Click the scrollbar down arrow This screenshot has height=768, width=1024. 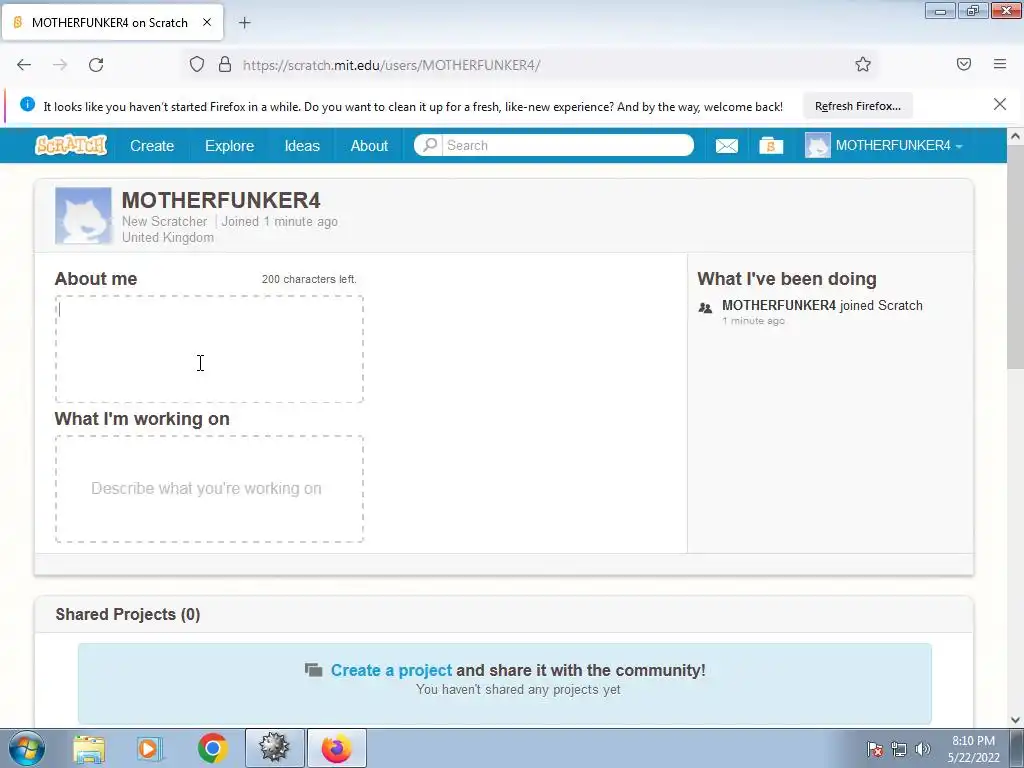[1015, 719]
